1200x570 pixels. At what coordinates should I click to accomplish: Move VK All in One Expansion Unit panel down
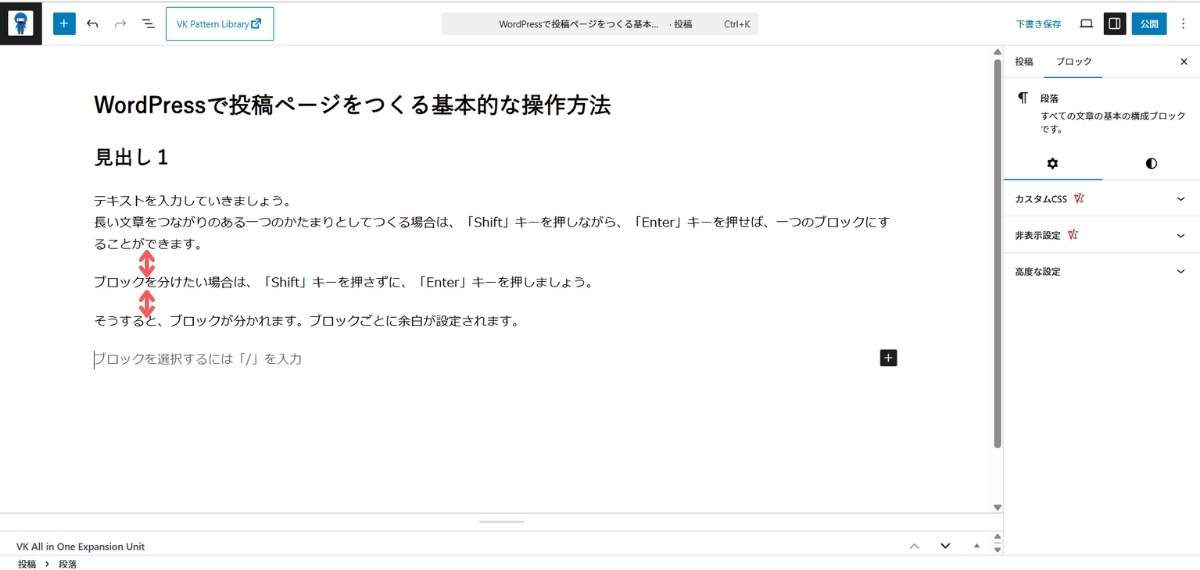pos(945,546)
